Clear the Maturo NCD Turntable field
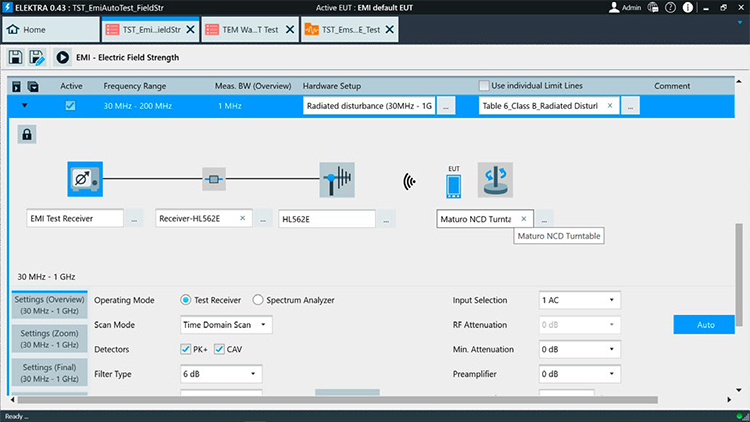This screenshot has width=750, height=422. (x=523, y=218)
